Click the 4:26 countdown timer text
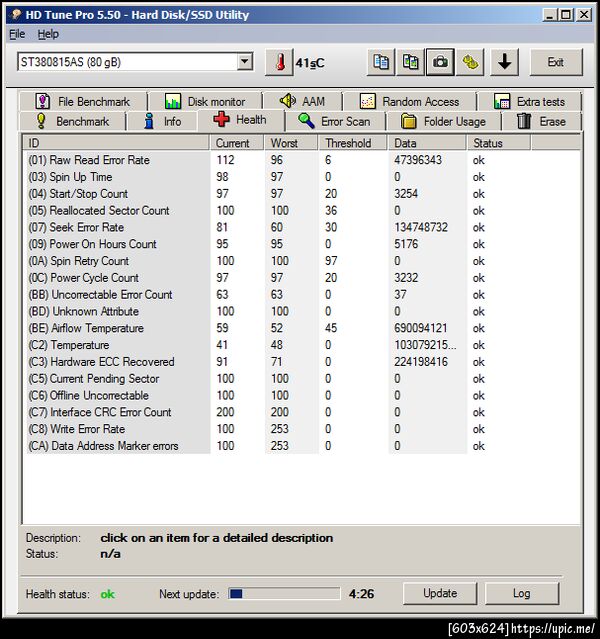This screenshot has height=639, width=600. pos(361,594)
